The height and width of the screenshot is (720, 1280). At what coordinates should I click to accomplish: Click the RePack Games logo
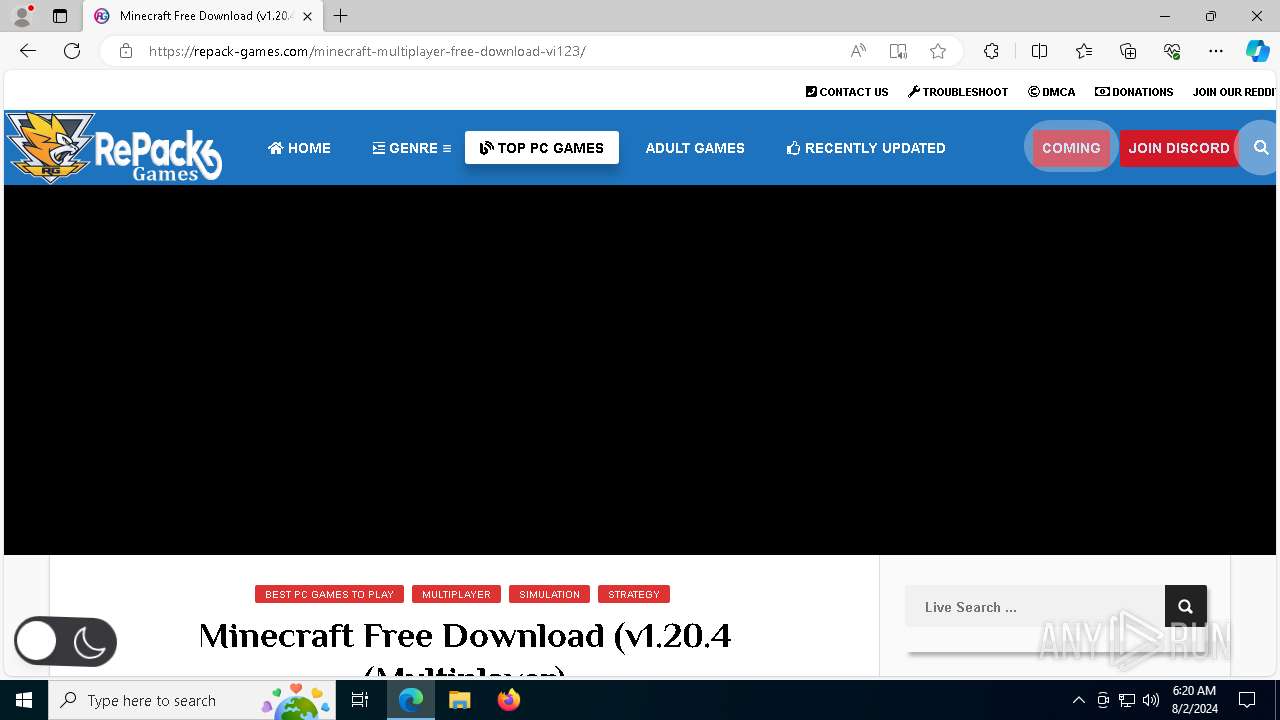113,147
